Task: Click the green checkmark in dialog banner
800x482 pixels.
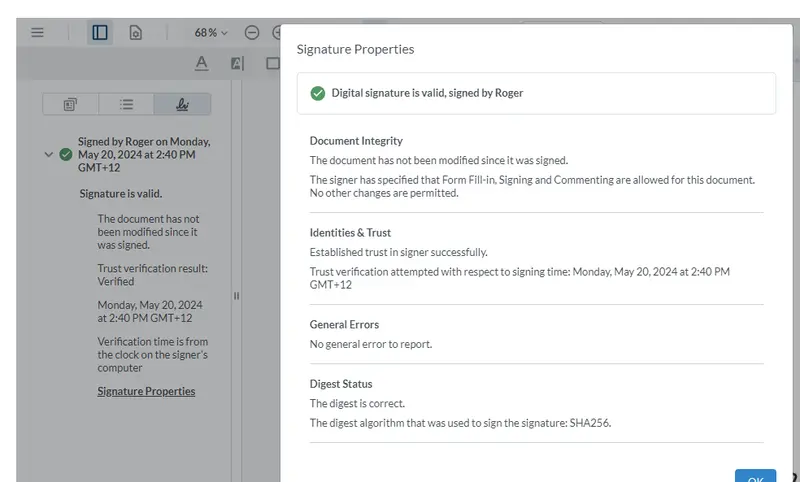Action: point(317,93)
